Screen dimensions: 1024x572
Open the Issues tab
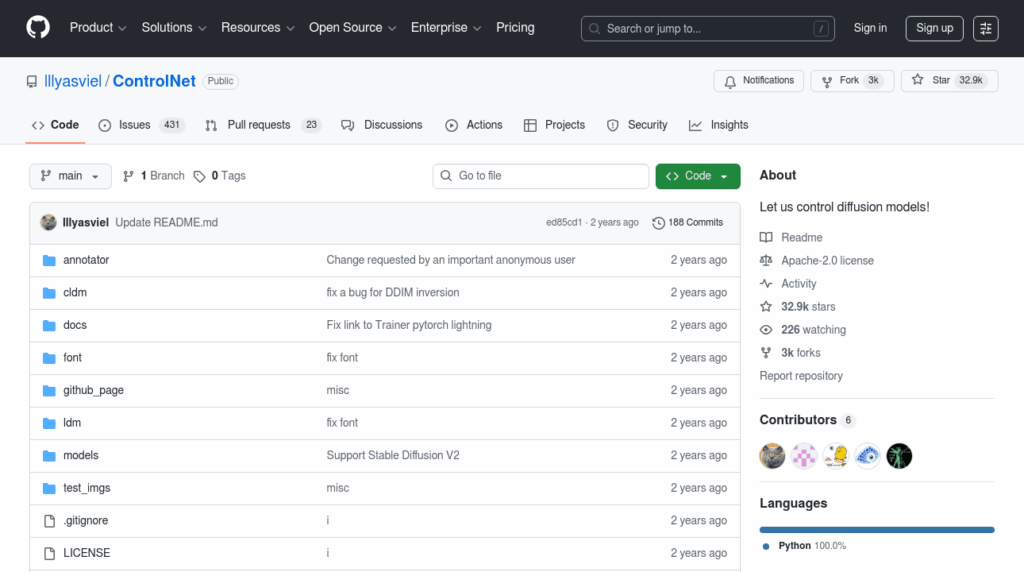click(141, 125)
